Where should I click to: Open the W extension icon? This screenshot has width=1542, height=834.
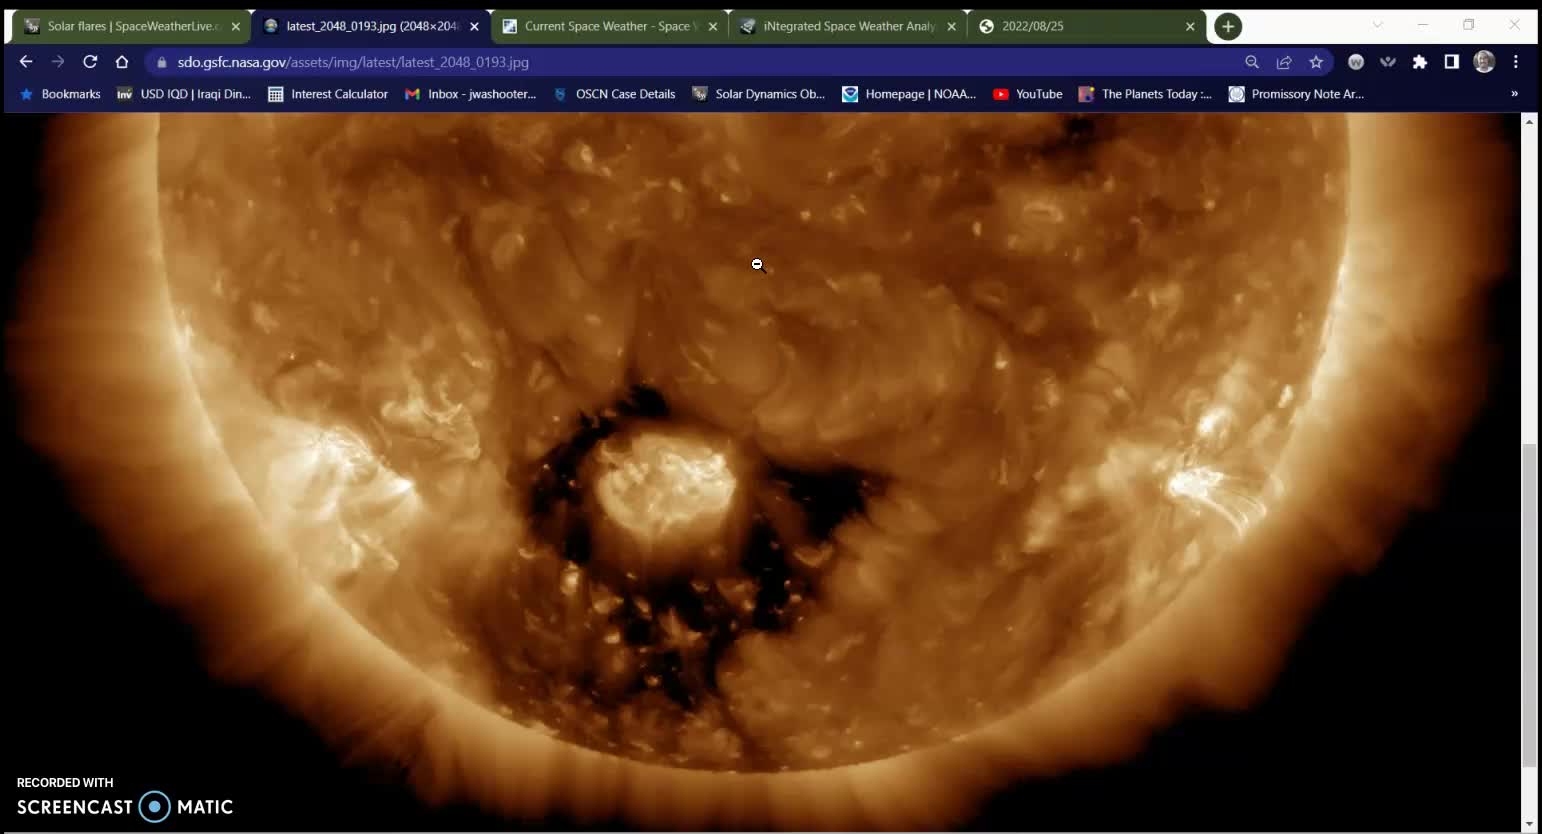click(1356, 62)
